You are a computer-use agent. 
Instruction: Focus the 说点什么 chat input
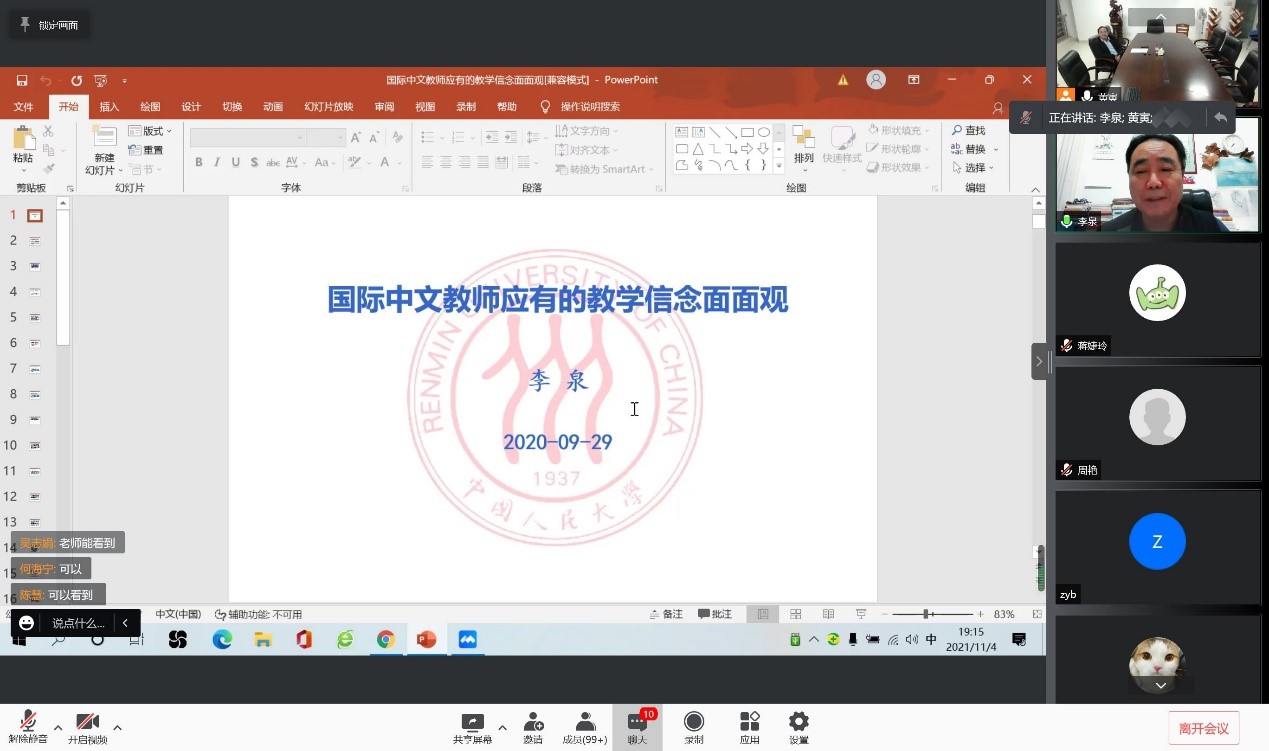tap(78, 623)
